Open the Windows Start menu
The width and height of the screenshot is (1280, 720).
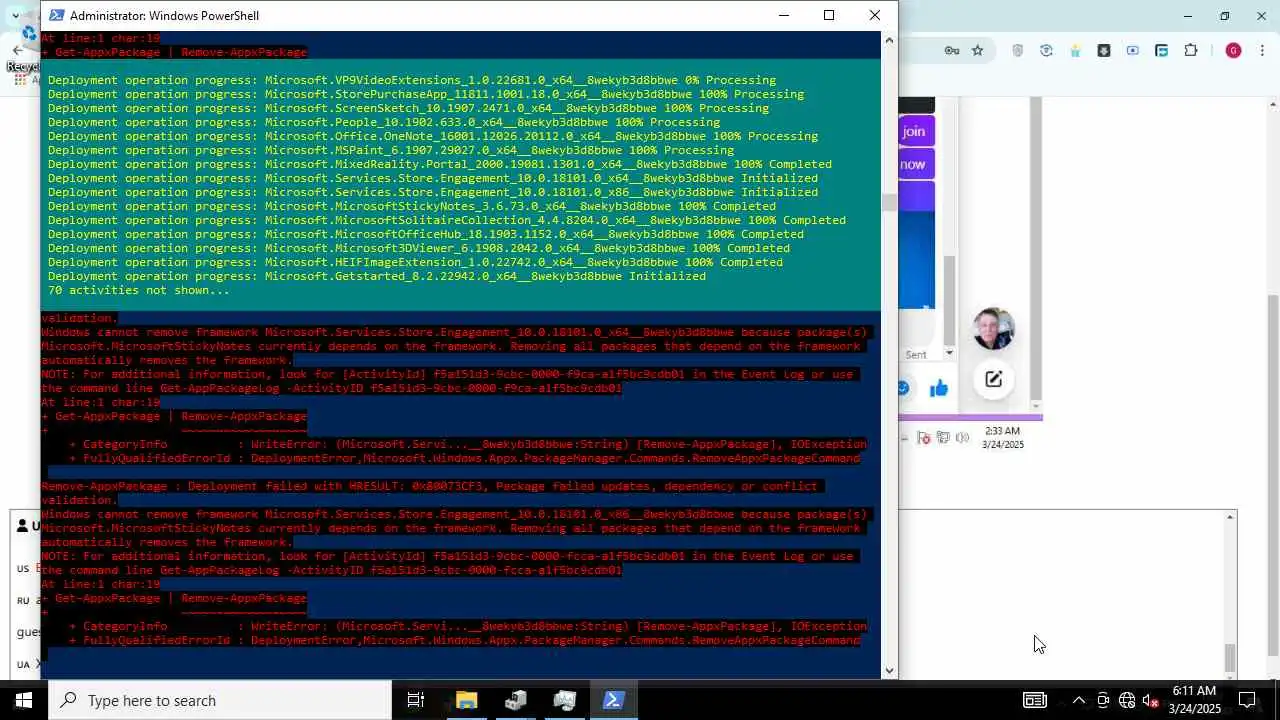(24, 700)
